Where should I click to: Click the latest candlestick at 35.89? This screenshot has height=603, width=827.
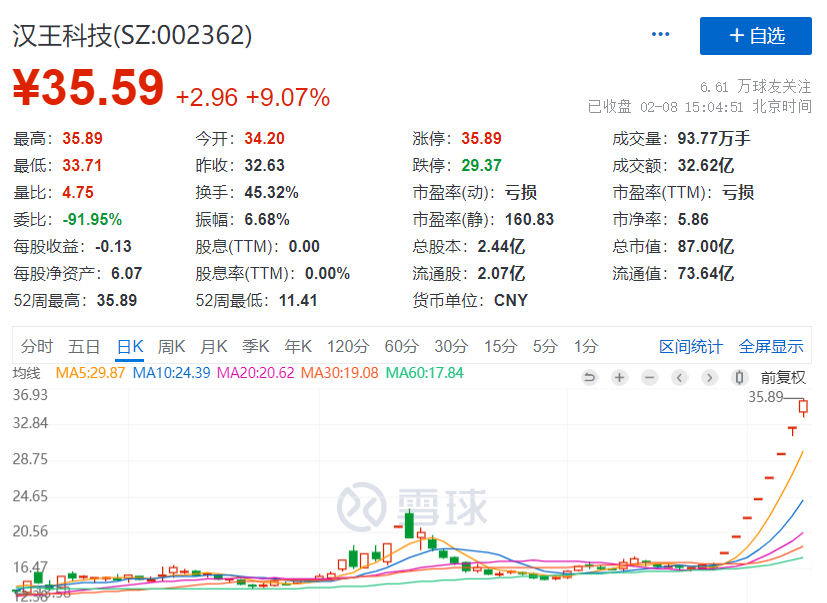pyautogui.click(x=804, y=406)
